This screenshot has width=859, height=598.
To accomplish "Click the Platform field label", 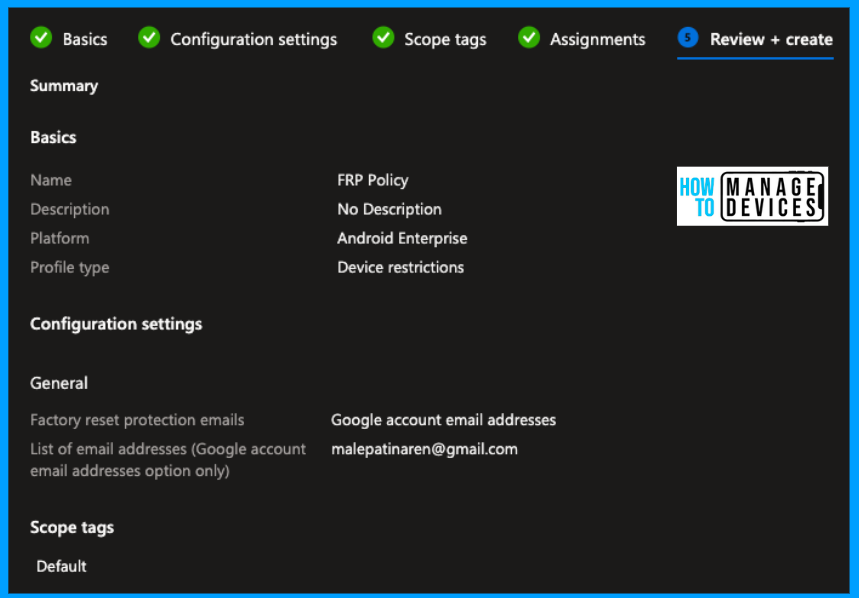I will tap(60, 238).
